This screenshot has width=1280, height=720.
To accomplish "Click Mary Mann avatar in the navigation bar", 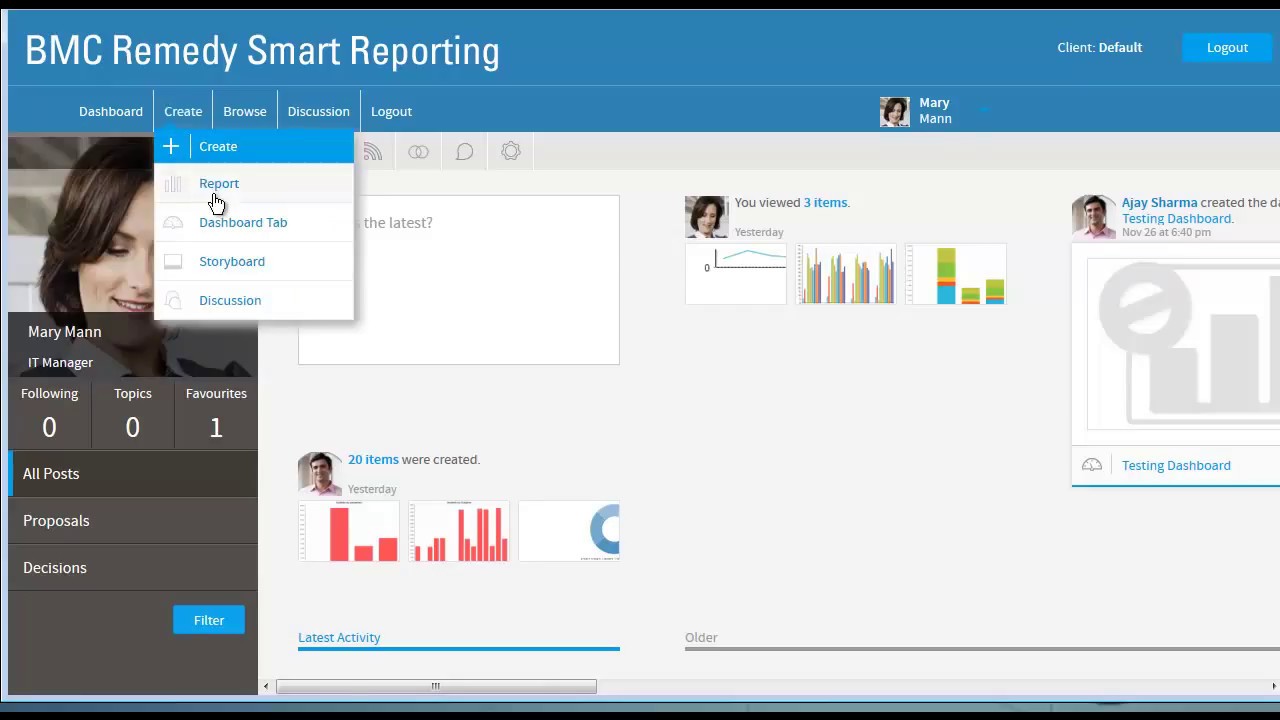I will click(894, 111).
